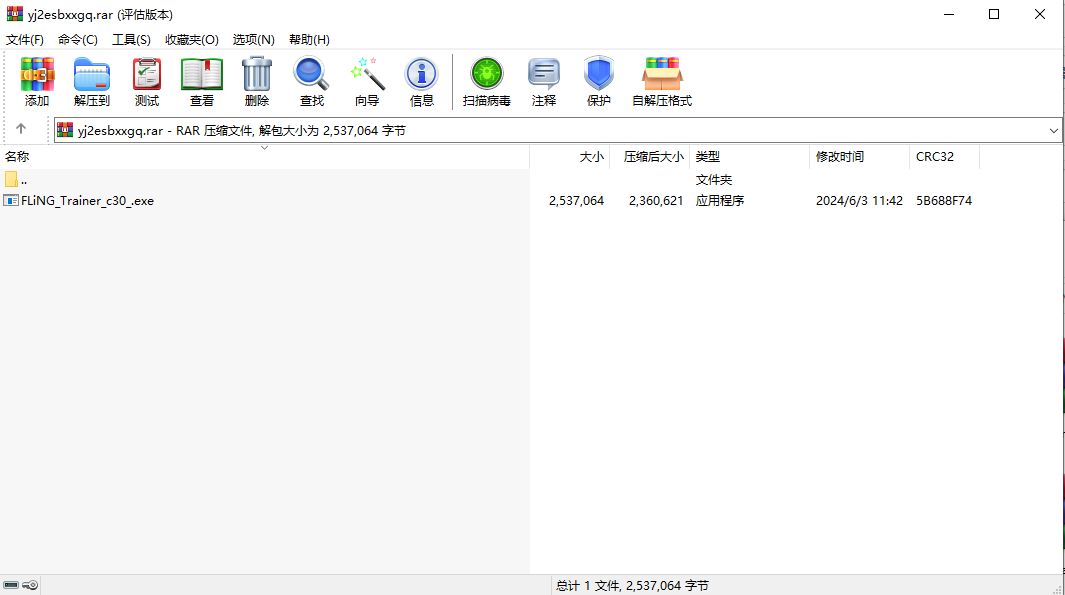Maximize the WinRAR window
1065x595 pixels.
[x=994, y=14]
